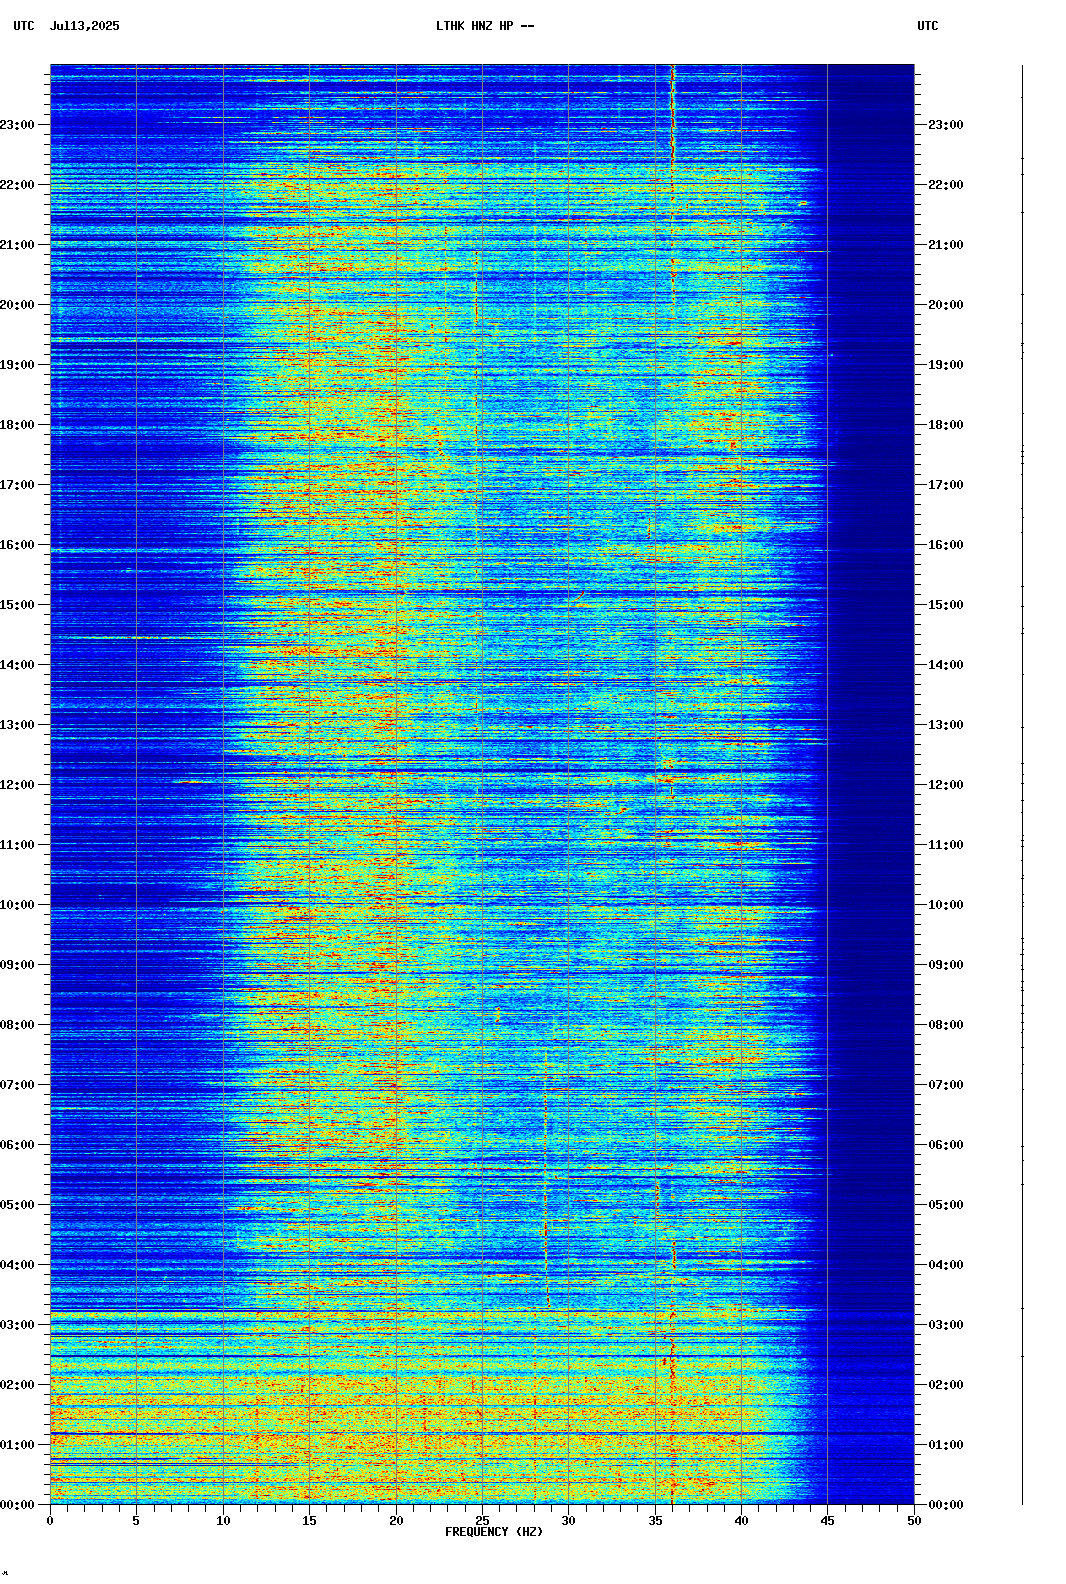Click '14:00' on the right time axis
Image resolution: width=1066 pixels, height=1584 pixels.
click(946, 665)
